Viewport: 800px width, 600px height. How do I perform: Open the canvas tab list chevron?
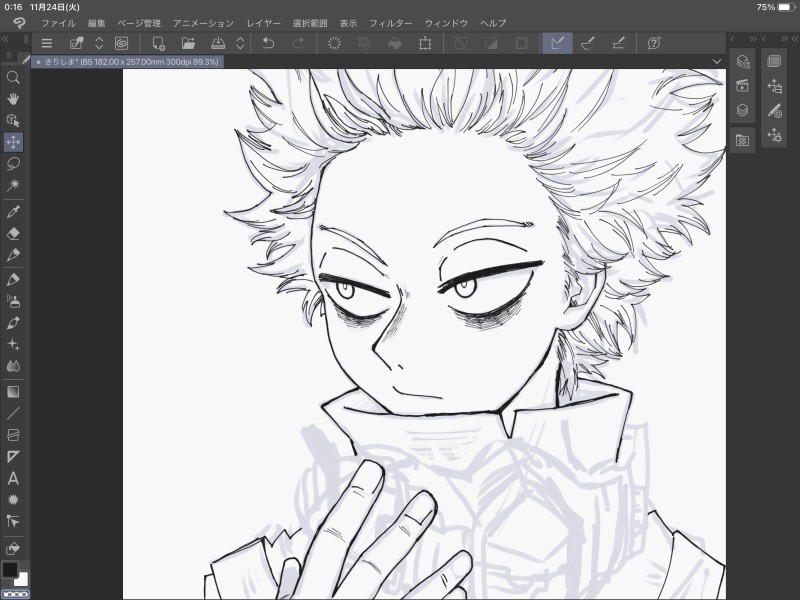pos(717,62)
